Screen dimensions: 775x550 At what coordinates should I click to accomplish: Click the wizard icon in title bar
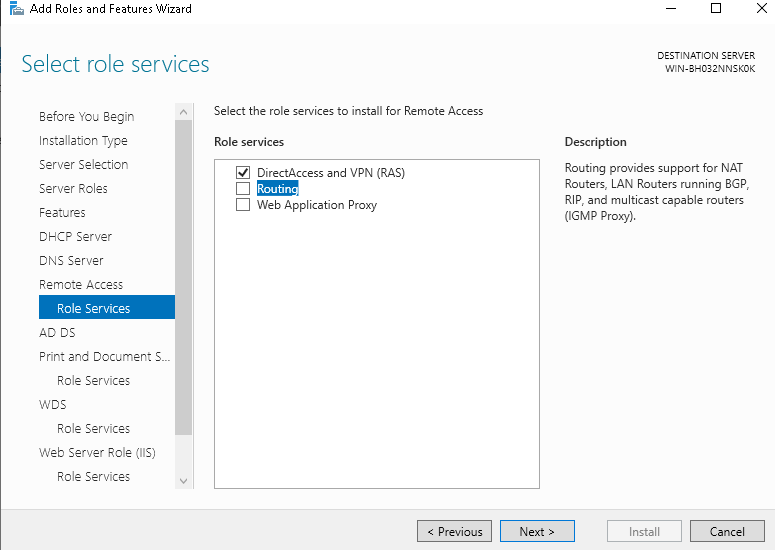click(15, 9)
